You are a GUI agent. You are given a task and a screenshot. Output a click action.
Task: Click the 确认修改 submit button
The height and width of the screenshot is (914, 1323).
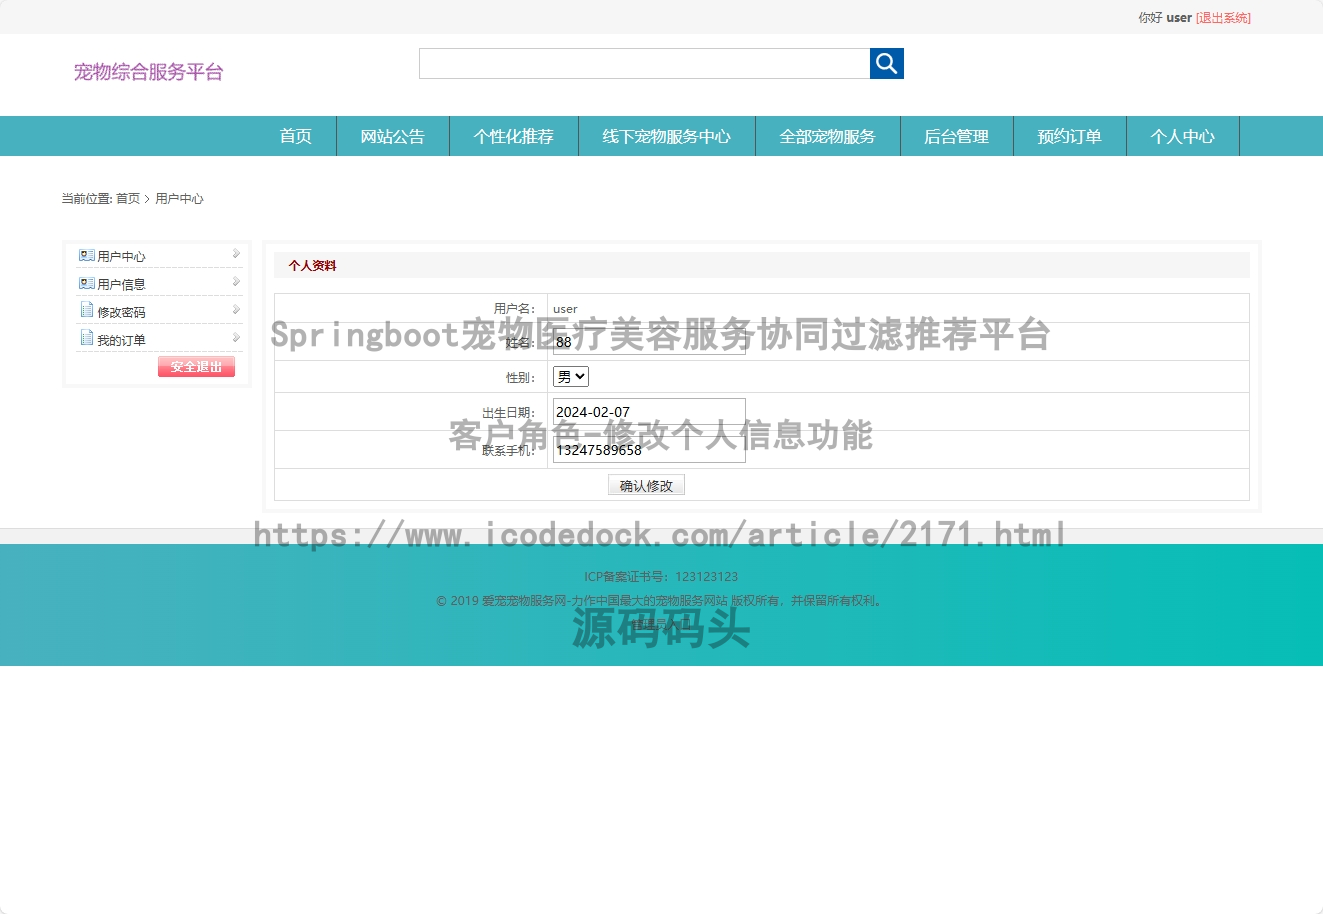646,485
